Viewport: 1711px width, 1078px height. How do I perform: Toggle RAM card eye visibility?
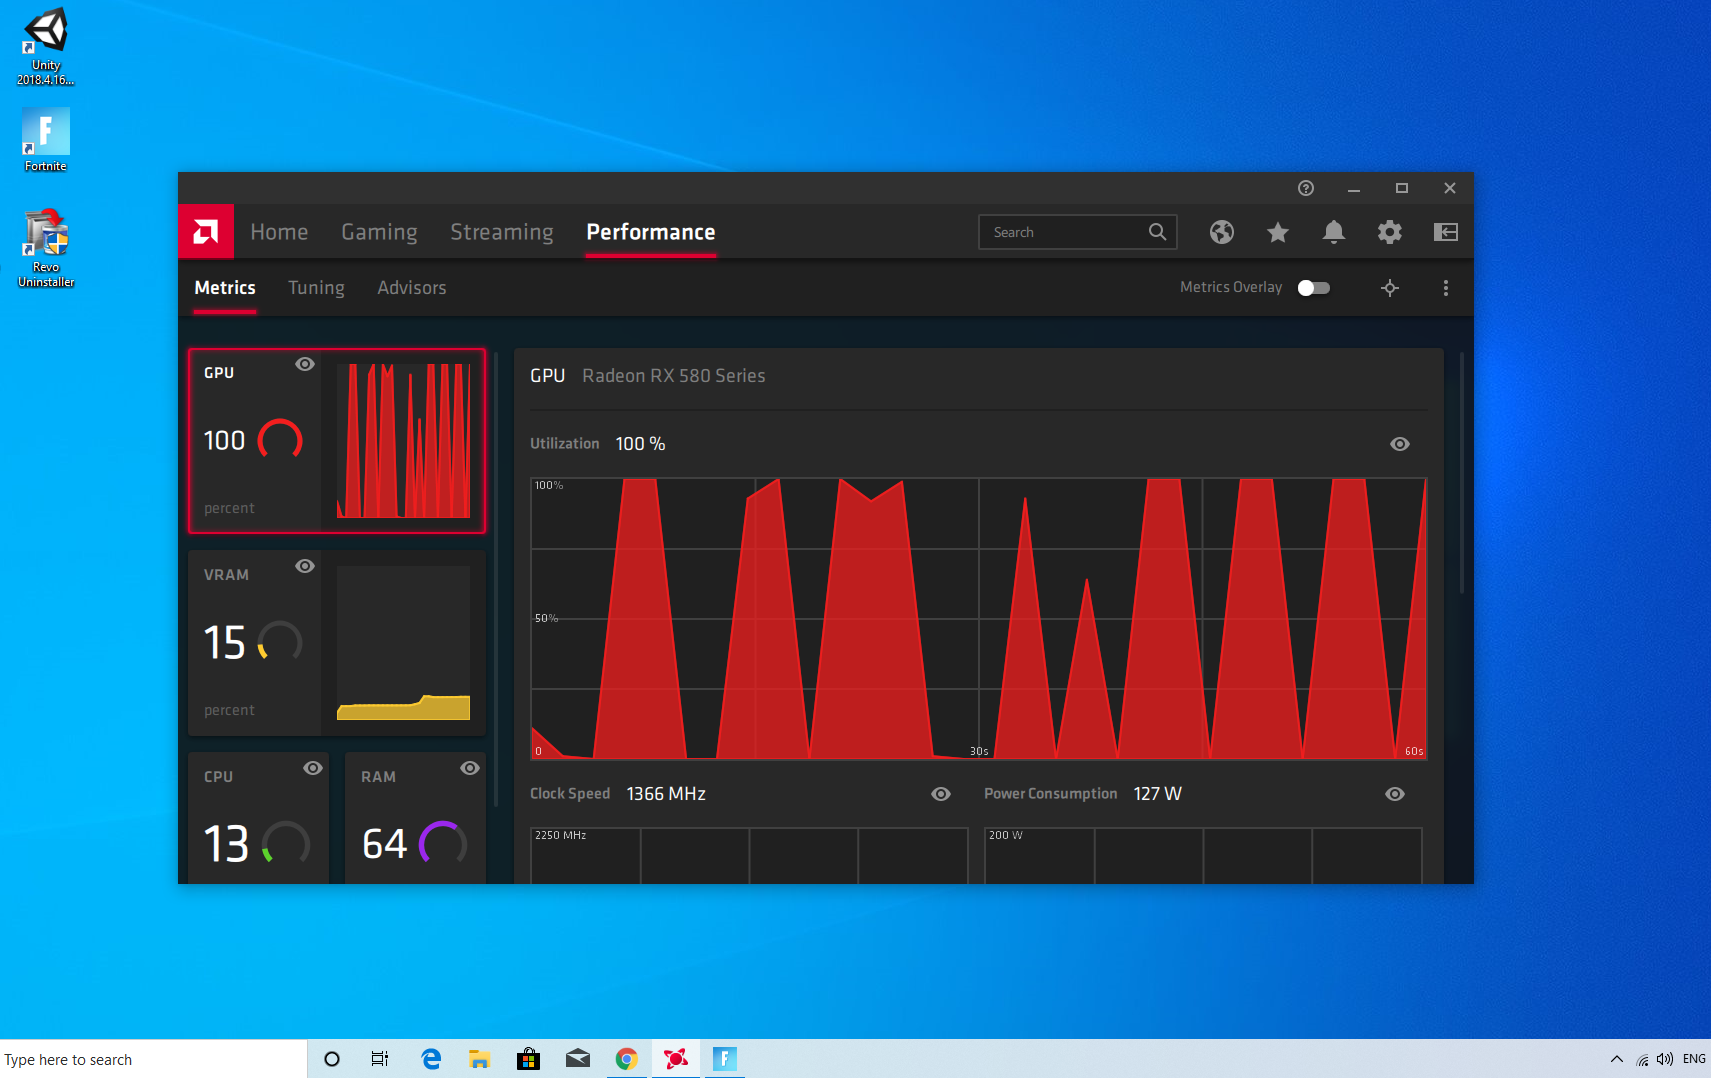click(x=470, y=768)
